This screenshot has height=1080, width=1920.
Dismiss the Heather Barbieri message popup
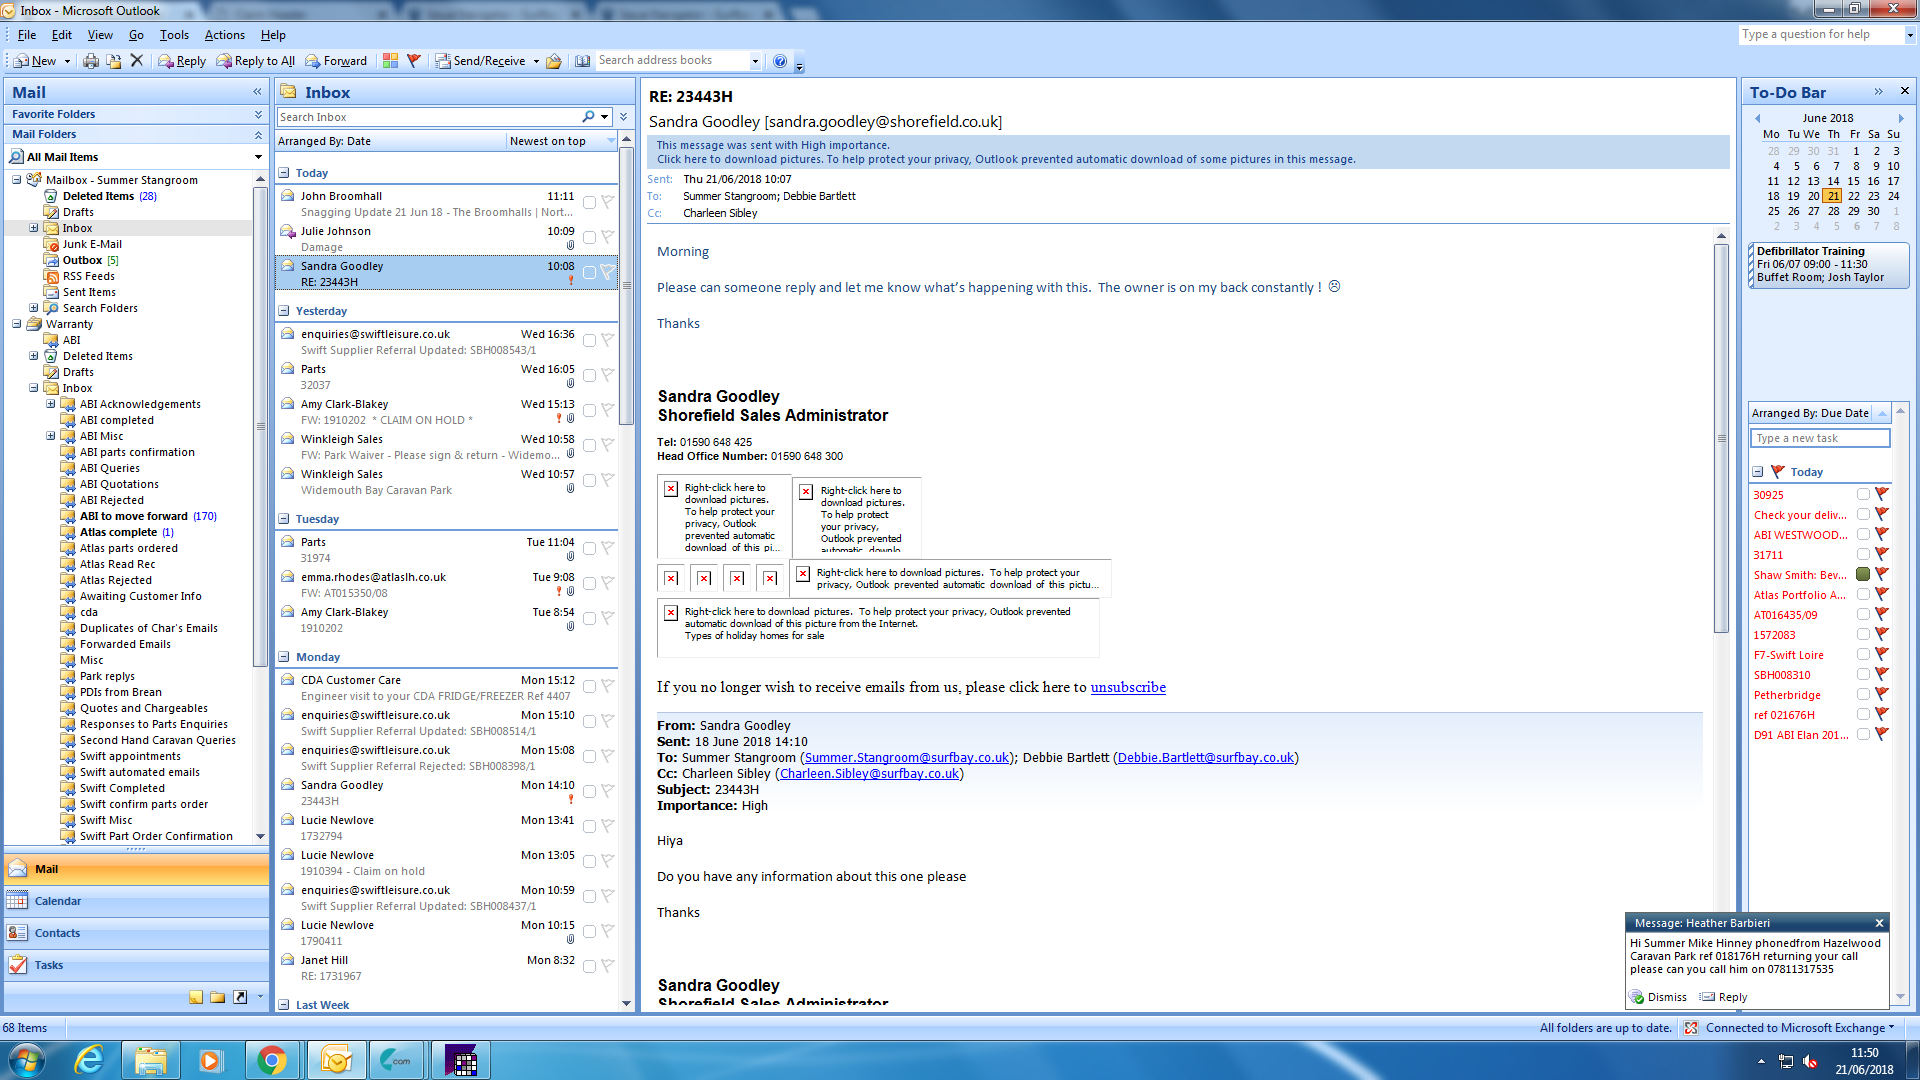pyautogui.click(x=1666, y=997)
